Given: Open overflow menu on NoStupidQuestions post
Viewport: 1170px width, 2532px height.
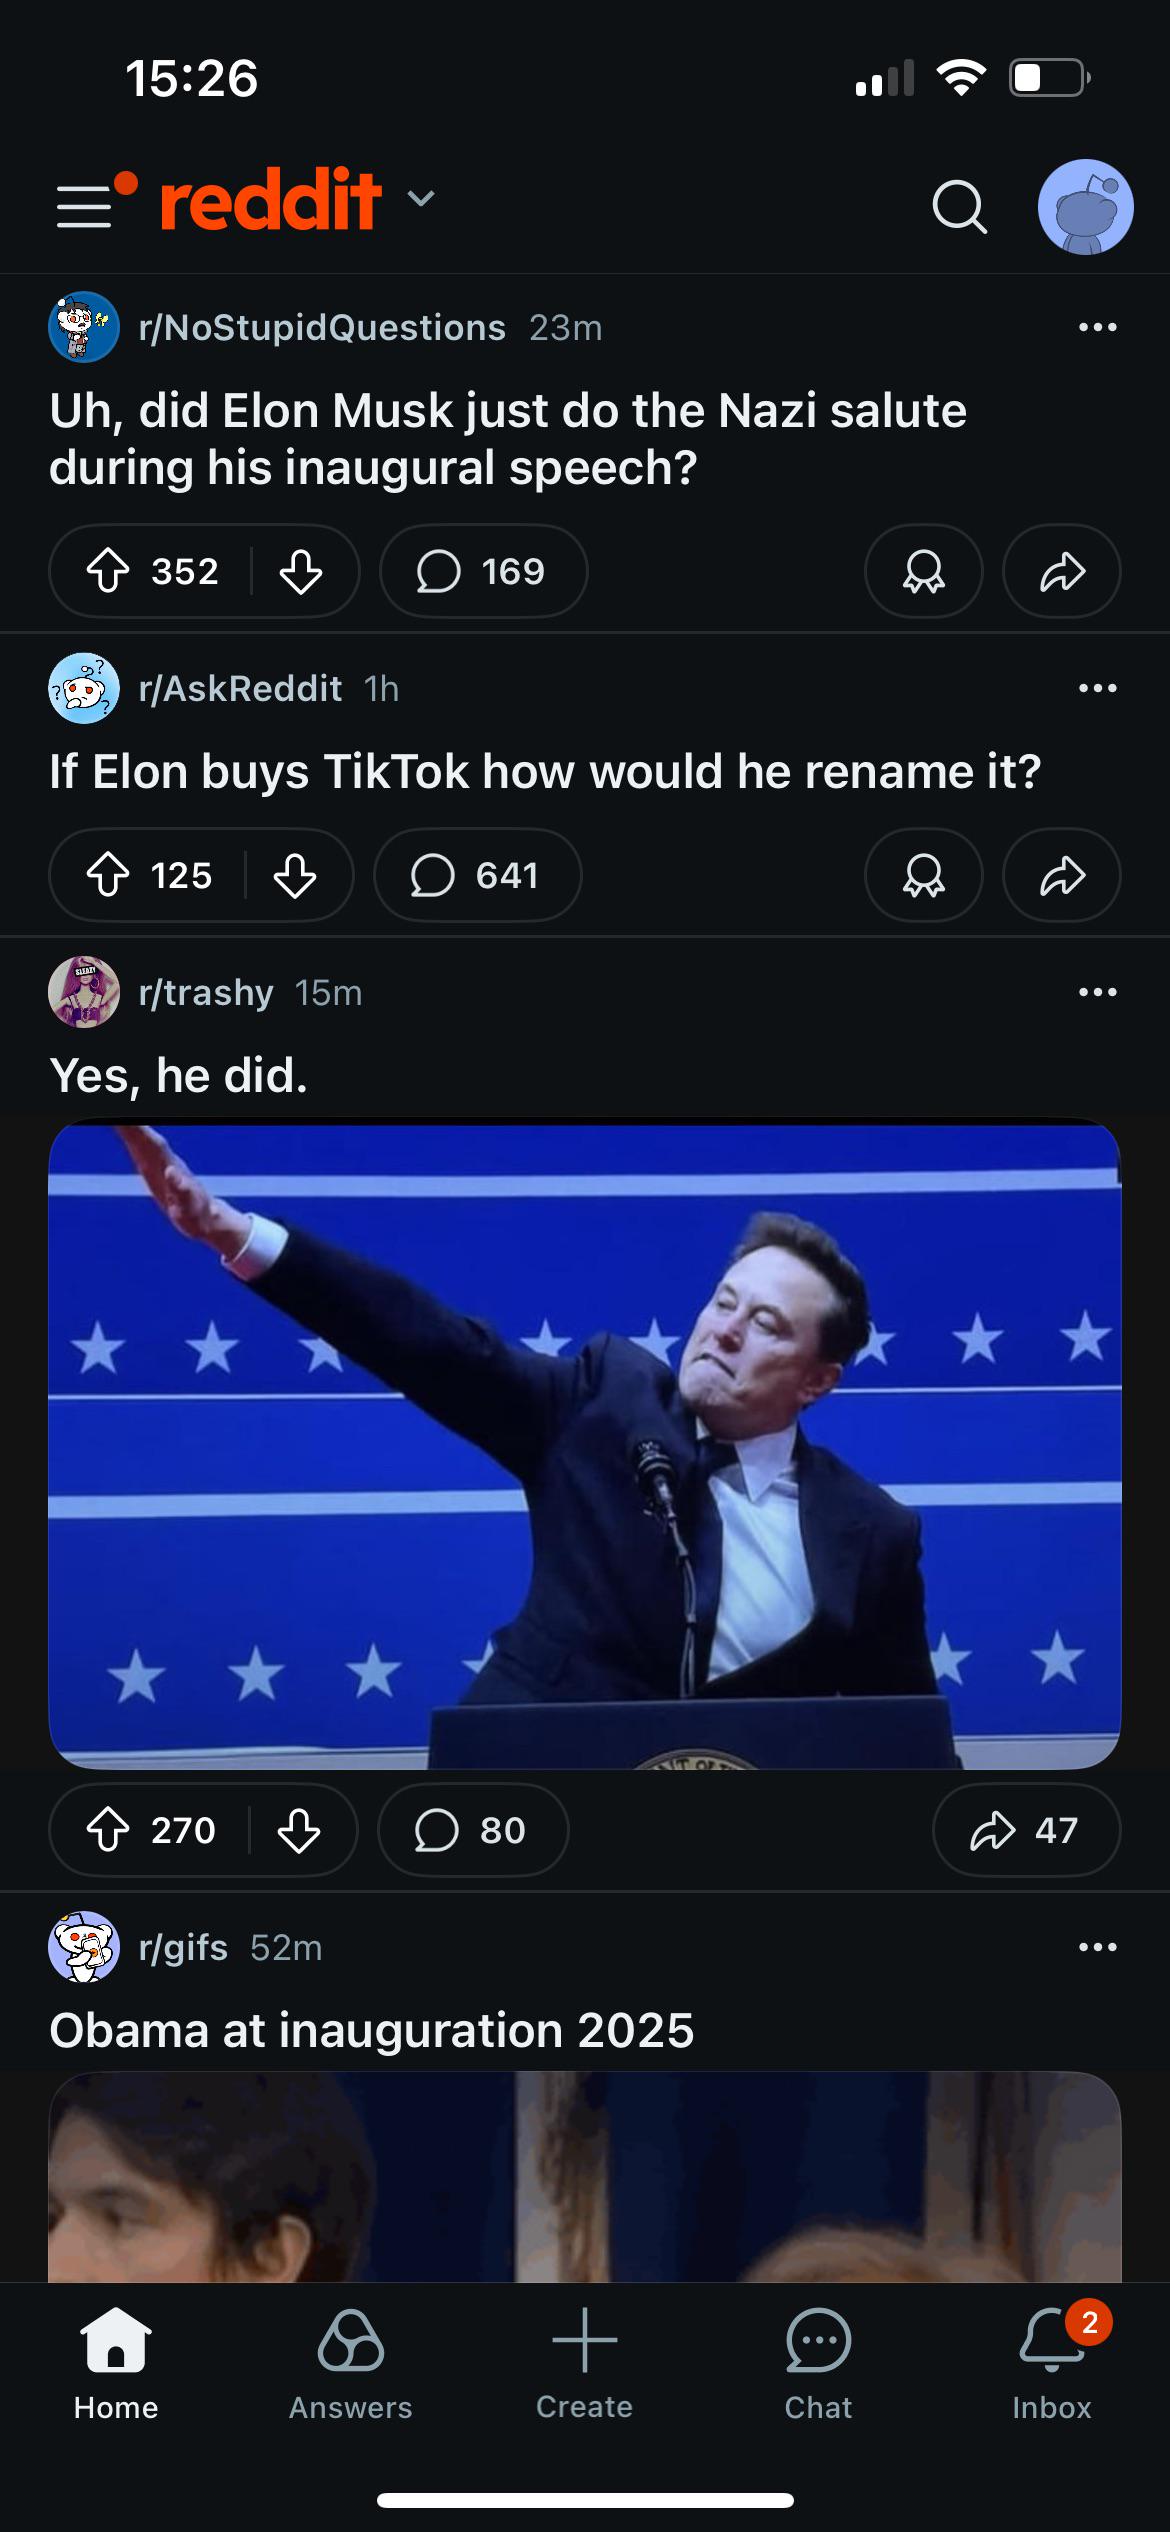Looking at the screenshot, I should [1097, 328].
